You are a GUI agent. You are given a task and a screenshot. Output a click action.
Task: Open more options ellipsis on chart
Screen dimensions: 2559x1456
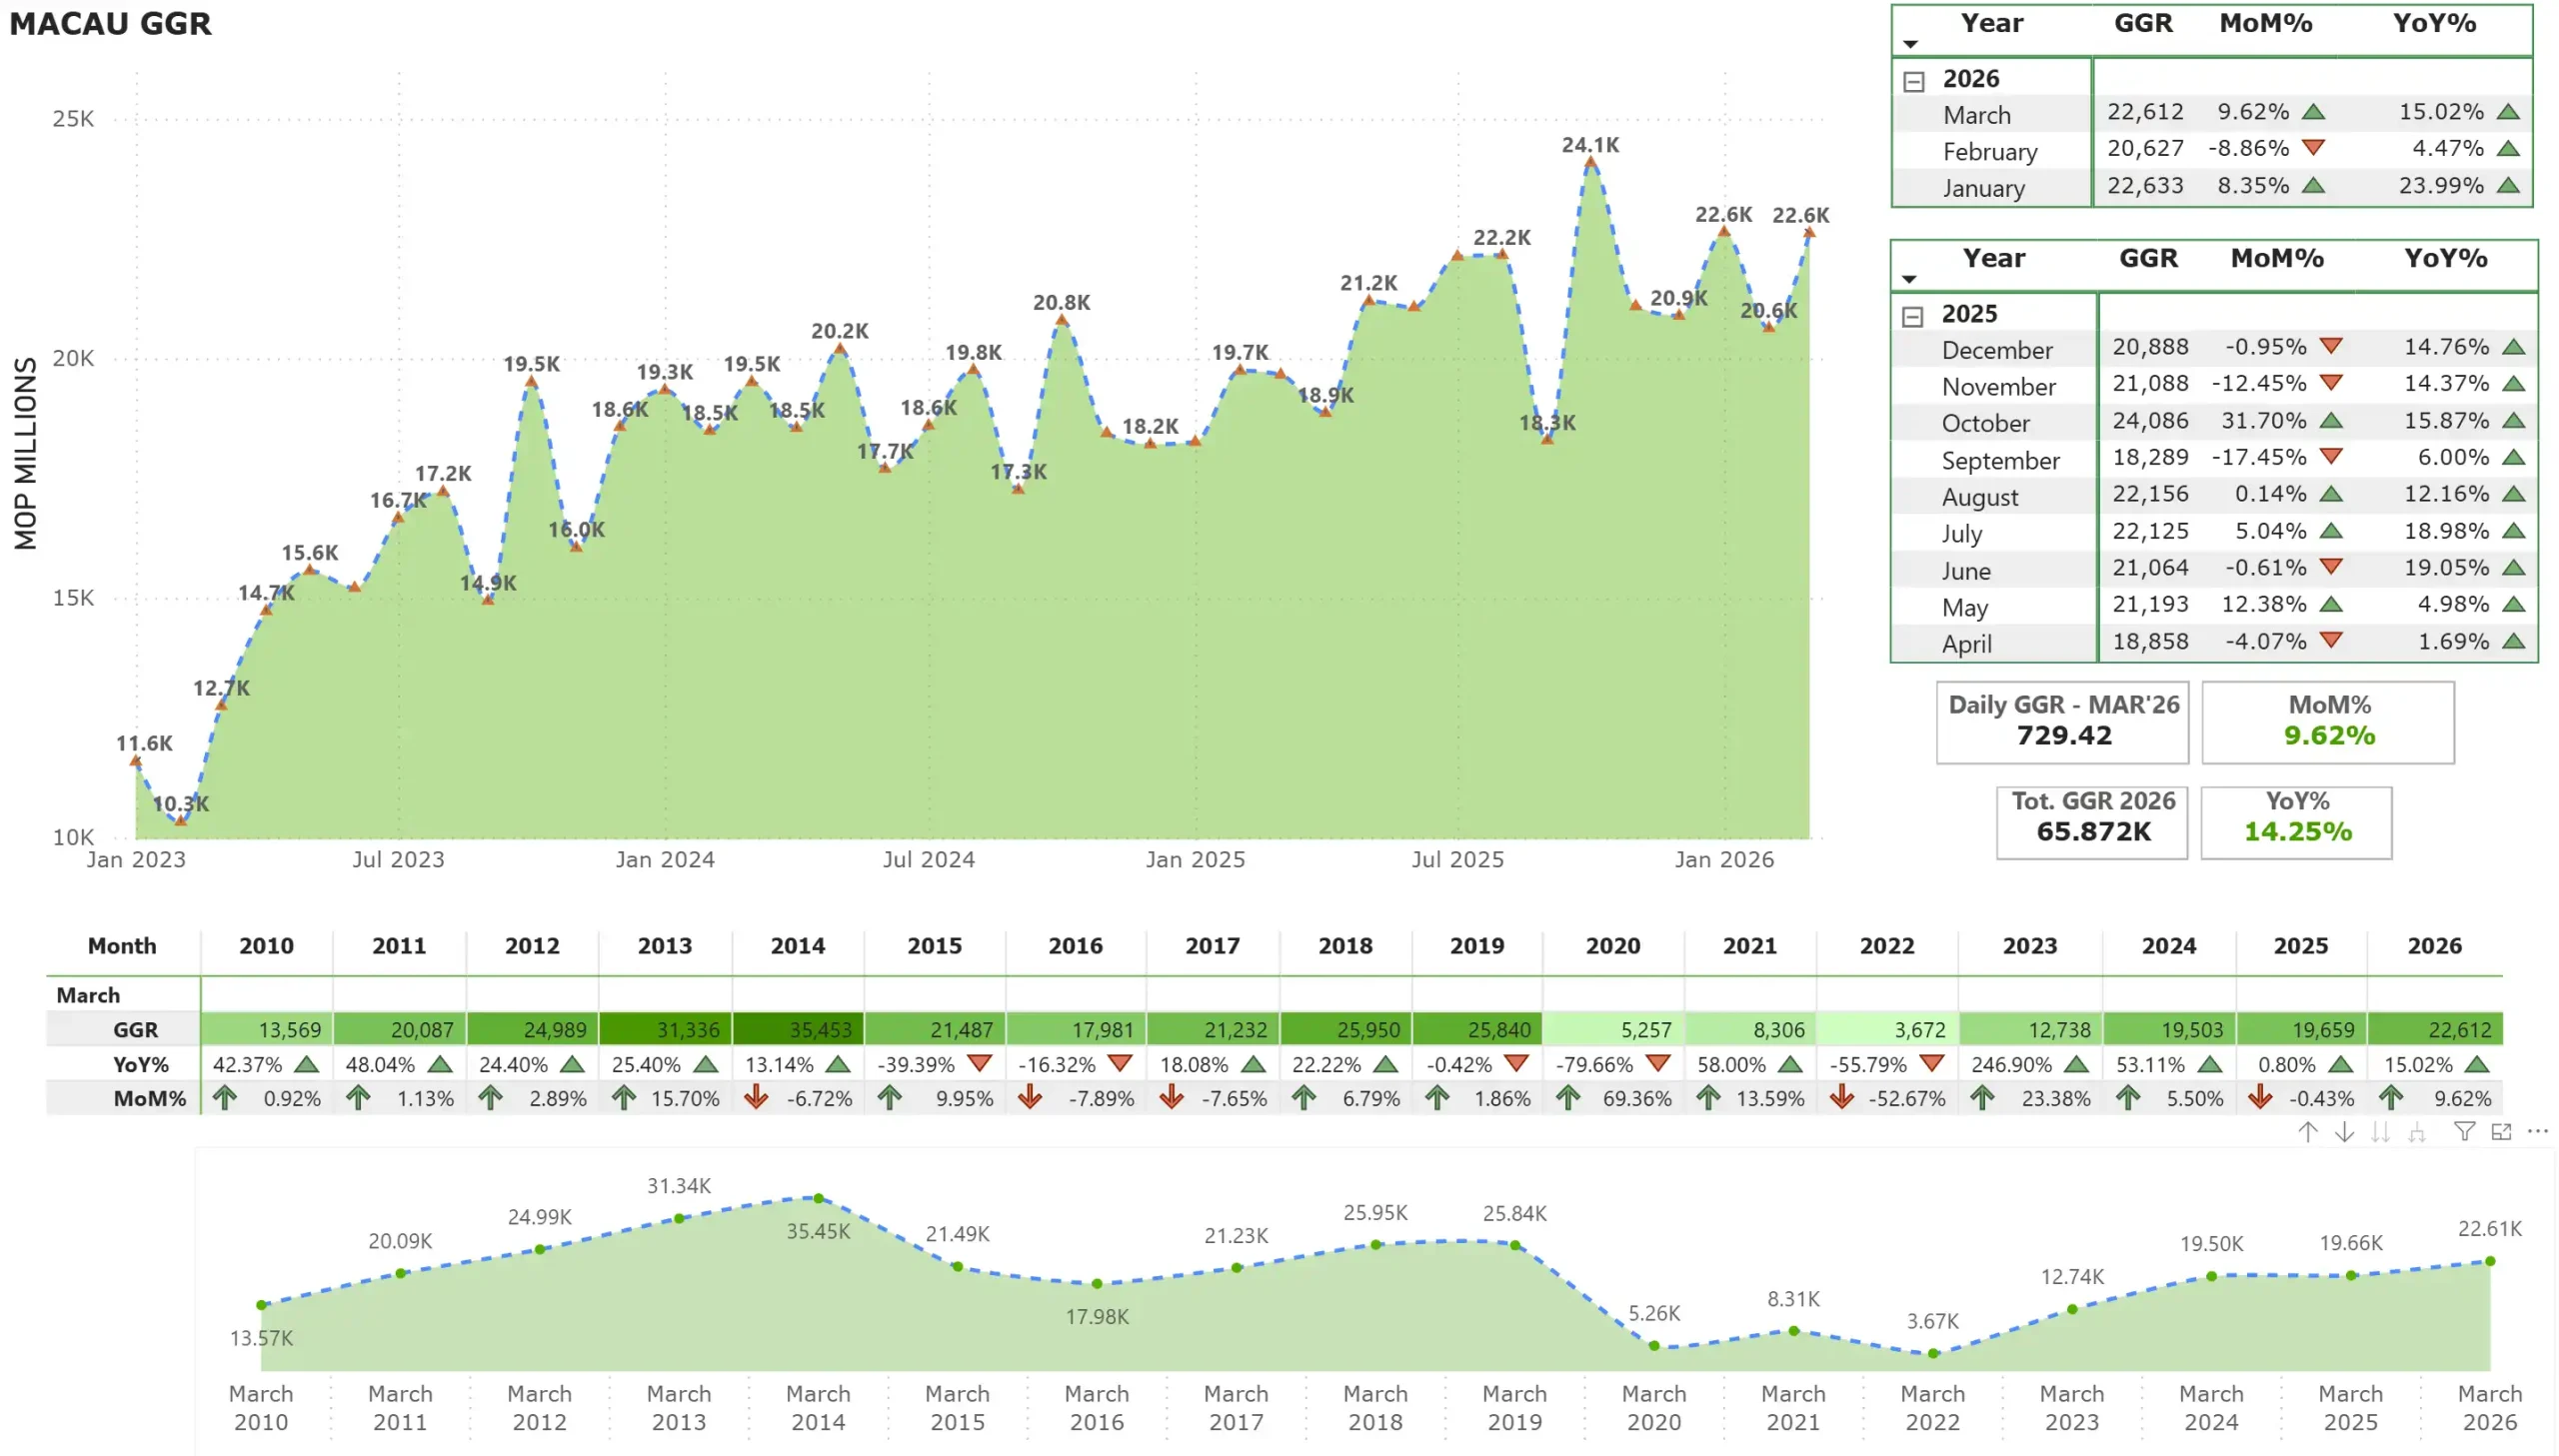[2538, 1132]
